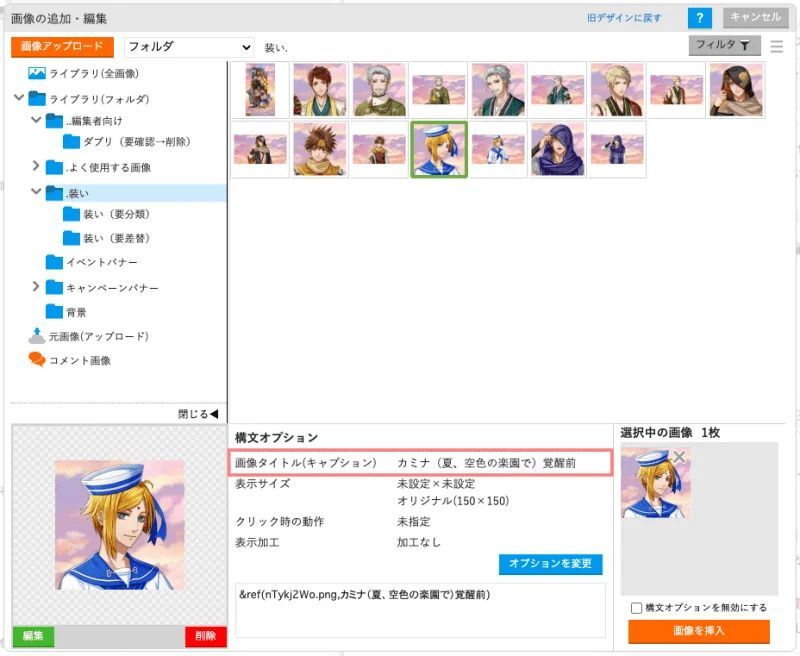Select 装い（要分類） folder in tree

tap(116, 214)
